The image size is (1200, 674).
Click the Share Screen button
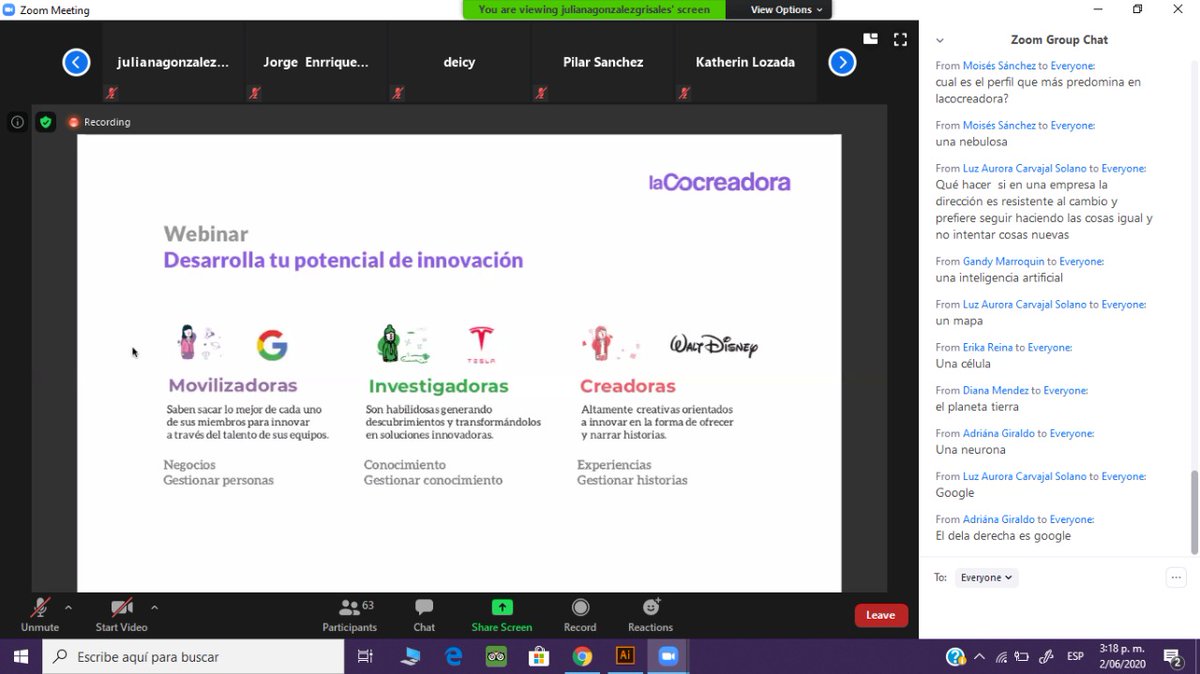tap(502, 614)
